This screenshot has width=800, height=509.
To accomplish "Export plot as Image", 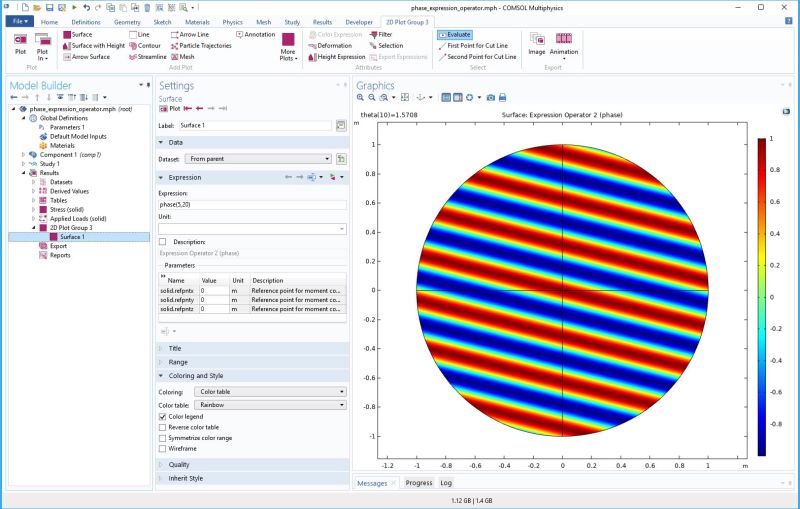I will [537, 44].
